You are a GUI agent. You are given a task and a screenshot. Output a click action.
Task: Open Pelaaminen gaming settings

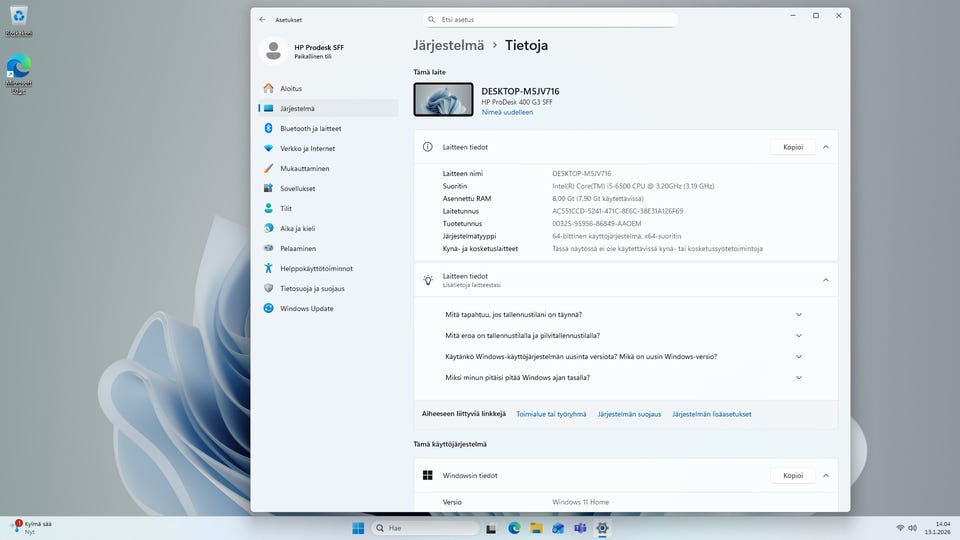[x=297, y=248]
